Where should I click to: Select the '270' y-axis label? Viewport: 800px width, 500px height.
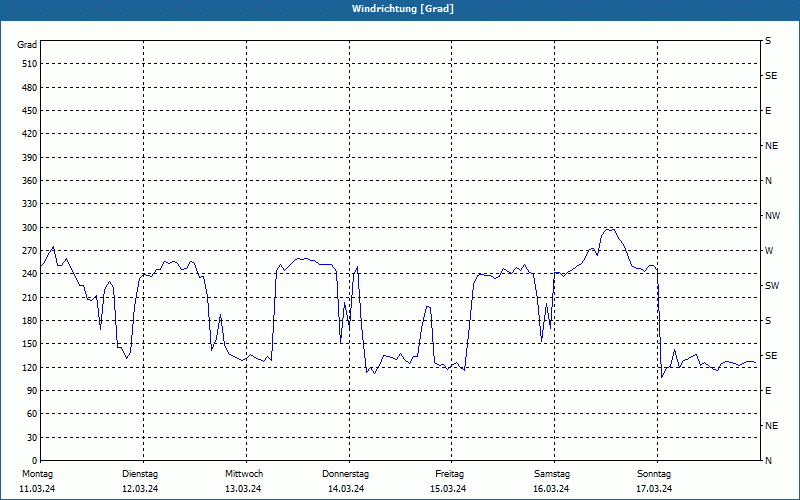tap(30, 251)
